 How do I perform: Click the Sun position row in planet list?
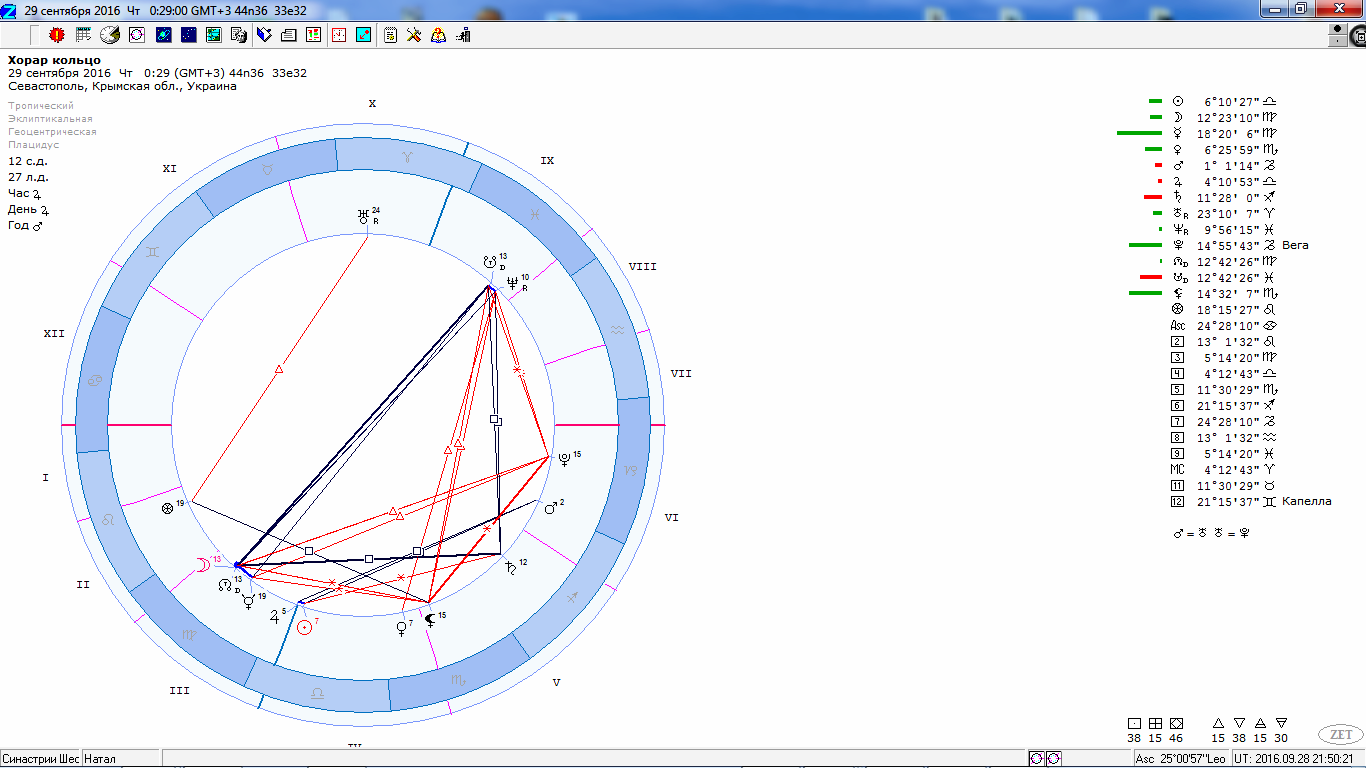coord(1228,101)
